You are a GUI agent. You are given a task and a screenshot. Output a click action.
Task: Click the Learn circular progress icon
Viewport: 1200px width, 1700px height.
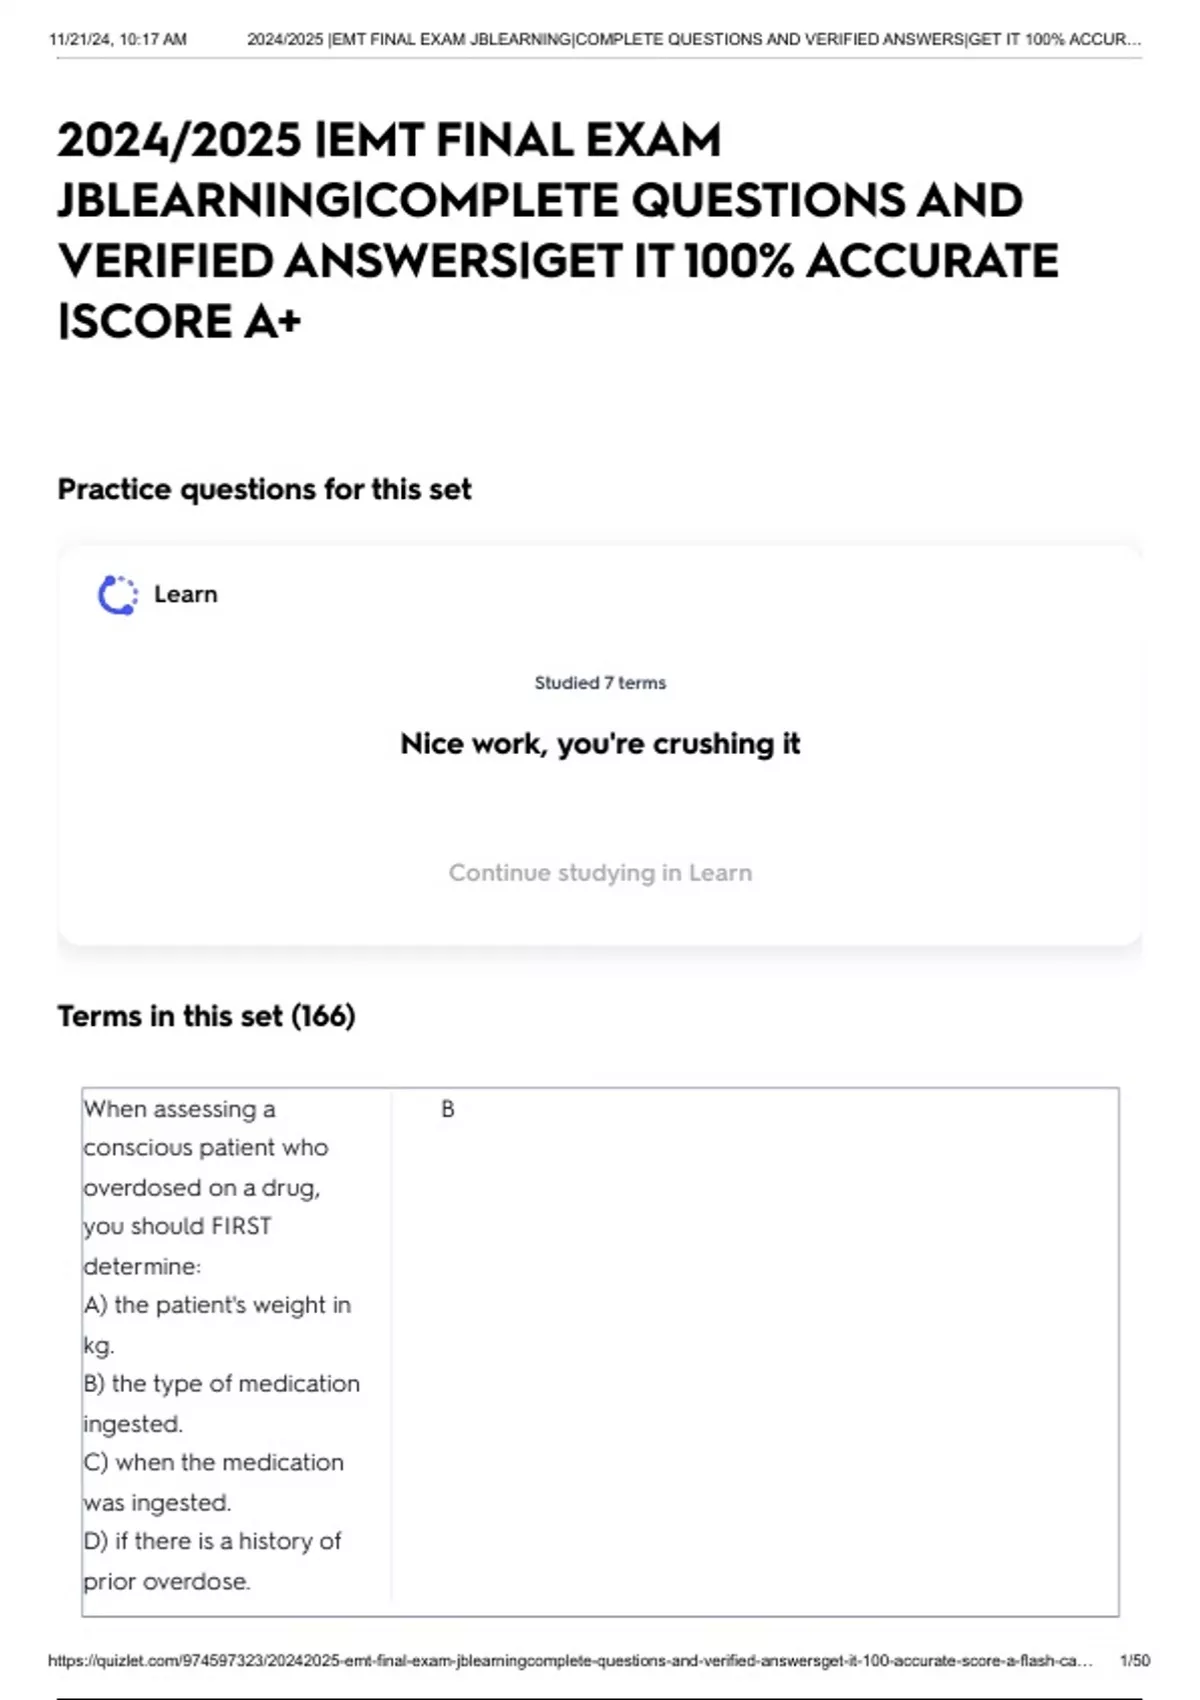pyautogui.click(x=117, y=595)
